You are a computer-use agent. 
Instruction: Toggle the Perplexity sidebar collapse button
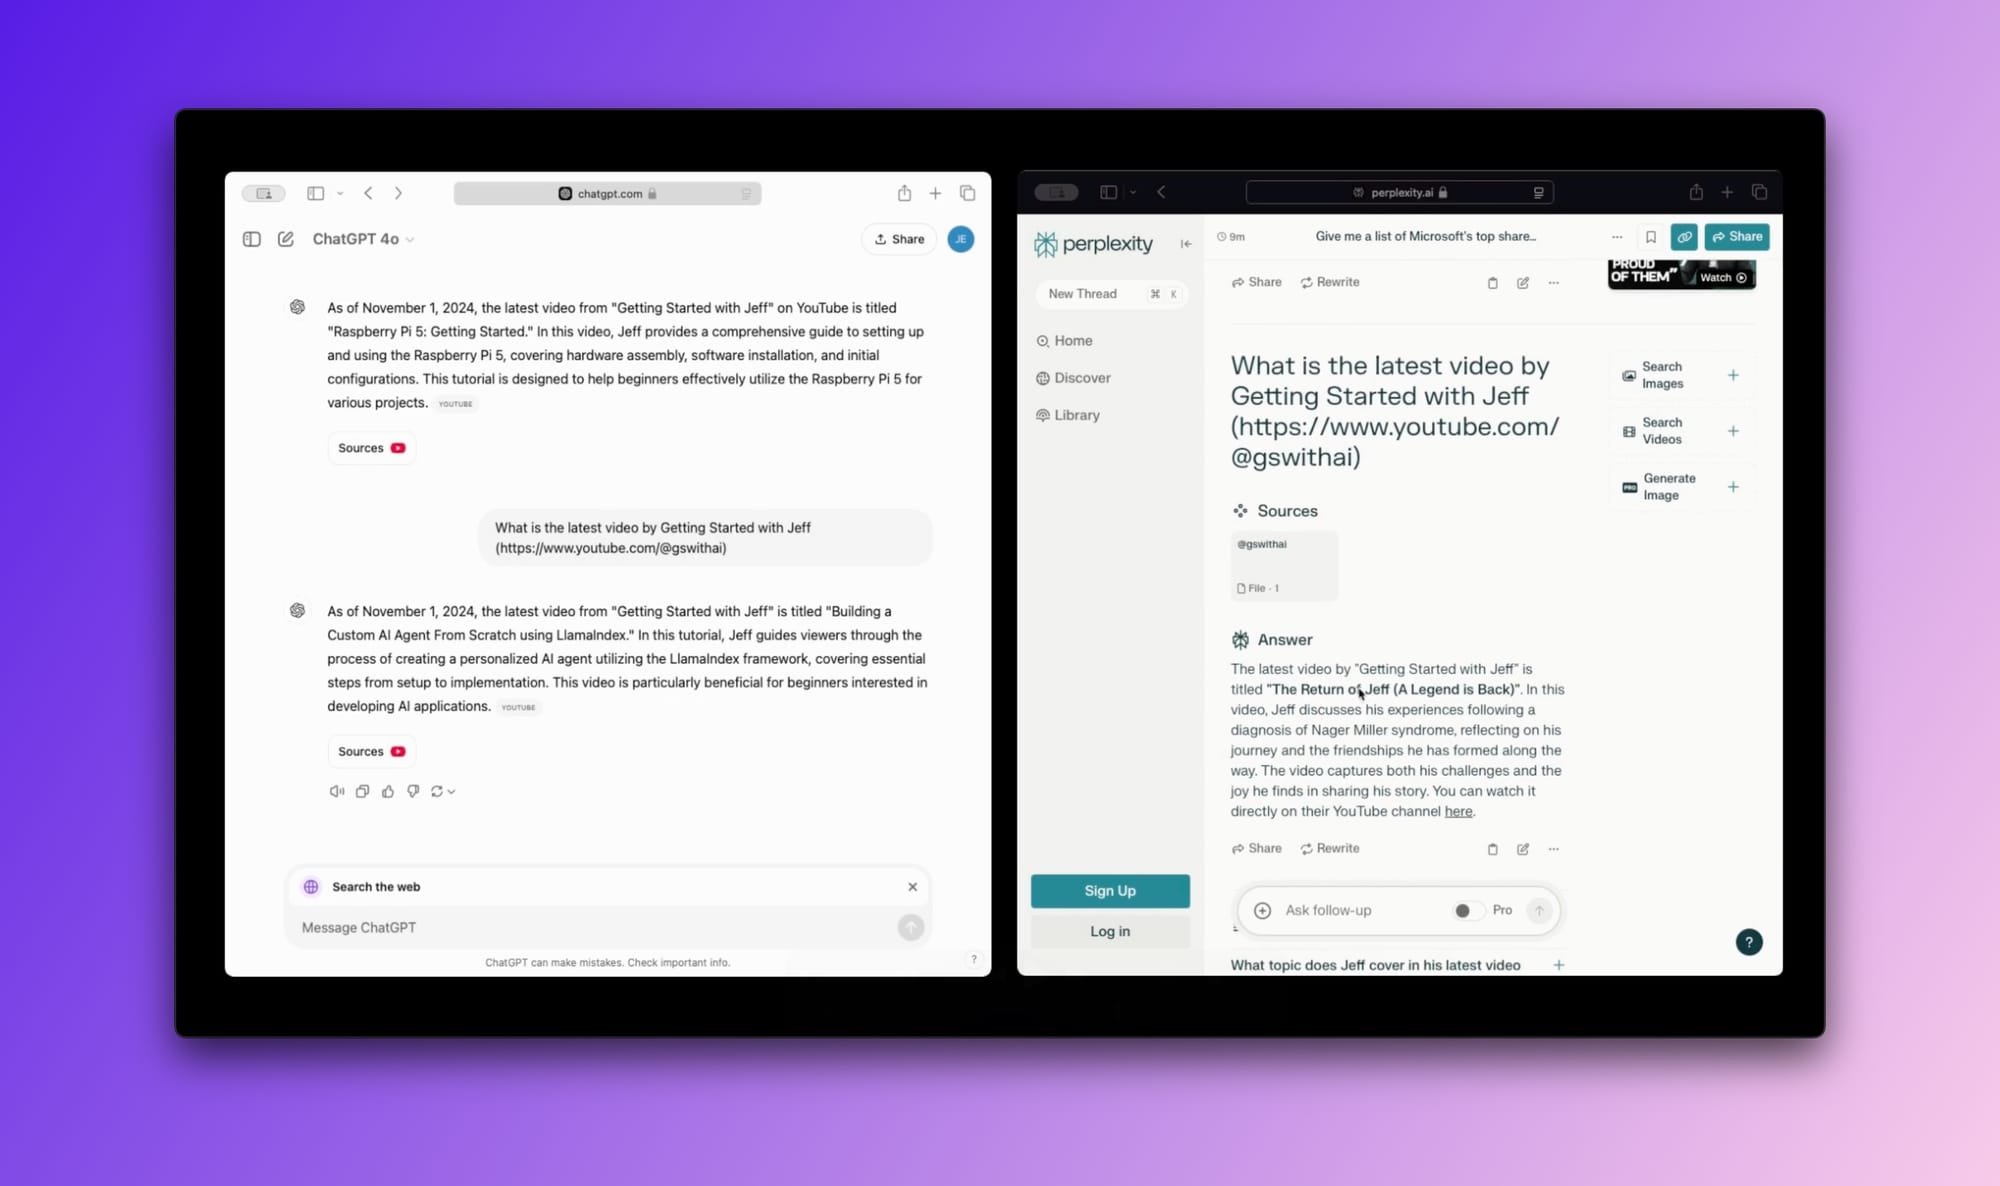pos(1186,243)
